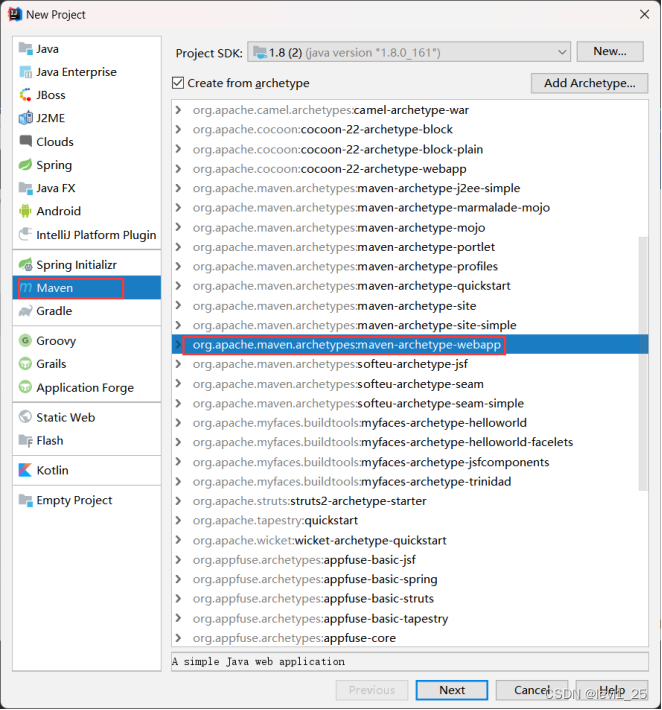Viewport: 662px width, 710px height.
Task: Select Spring Initializr label
Action: click(x=77, y=265)
